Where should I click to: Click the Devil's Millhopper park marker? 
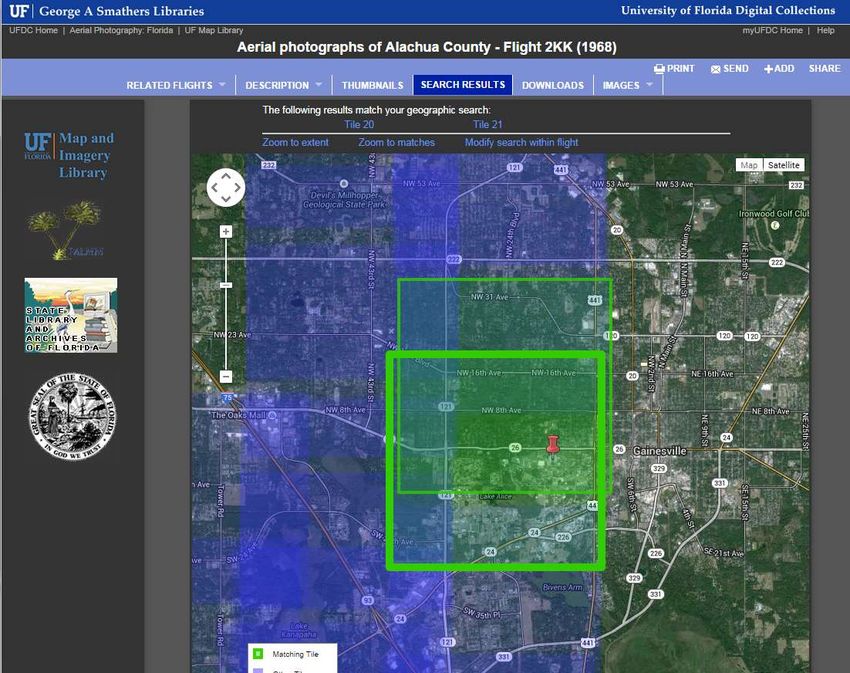click(x=344, y=184)
